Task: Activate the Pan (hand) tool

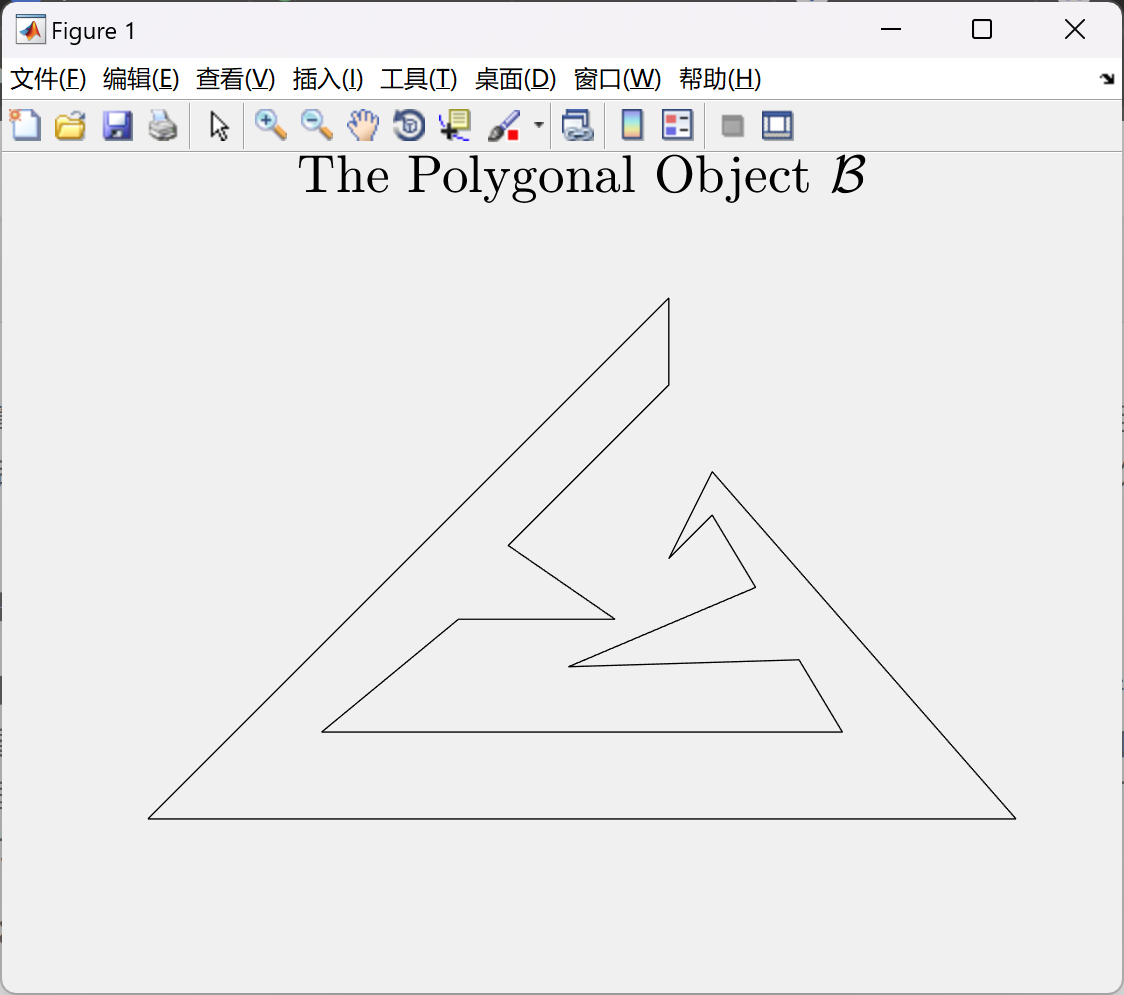Action: click(x=363, y=125)
